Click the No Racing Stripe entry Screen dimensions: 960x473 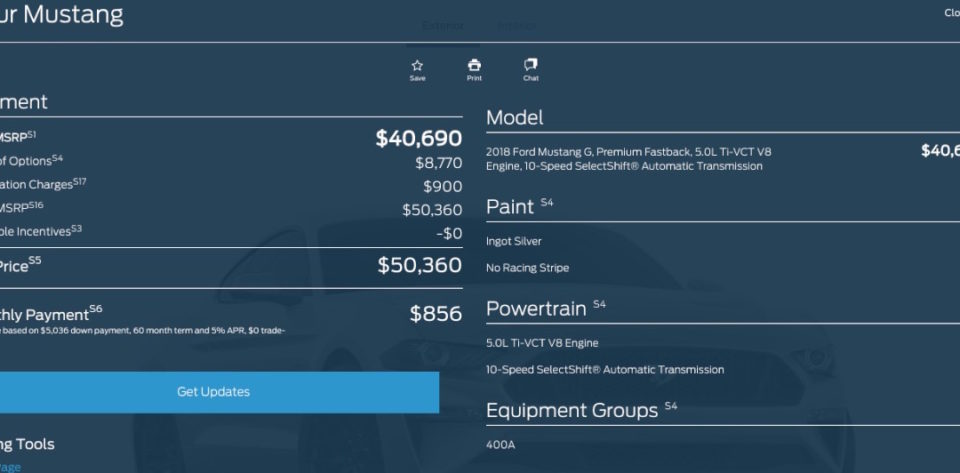pyautogui.click(x=527, y=267)
